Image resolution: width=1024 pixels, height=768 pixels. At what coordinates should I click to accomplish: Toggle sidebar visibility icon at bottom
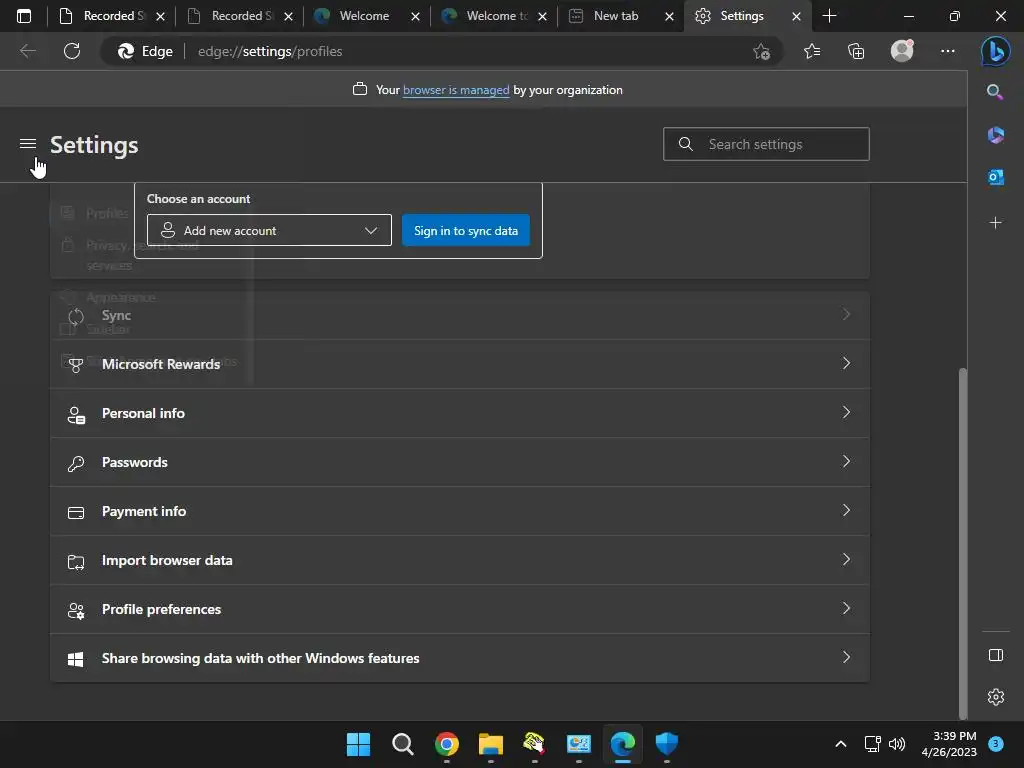click(995, 655)
